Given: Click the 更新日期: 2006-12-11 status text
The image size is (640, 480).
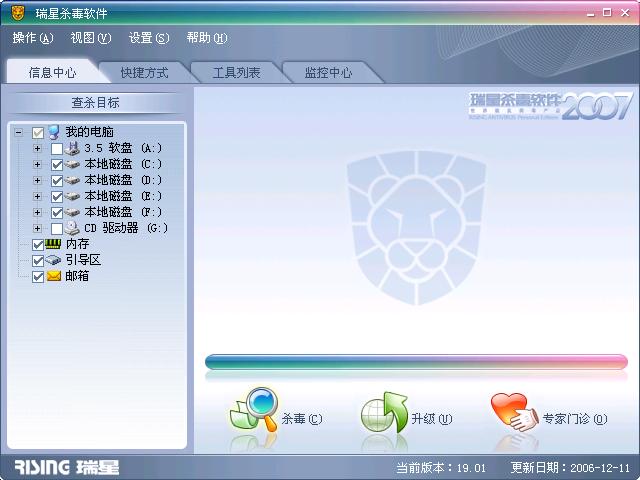Looking at the screenshot, I should click(570, 467).
